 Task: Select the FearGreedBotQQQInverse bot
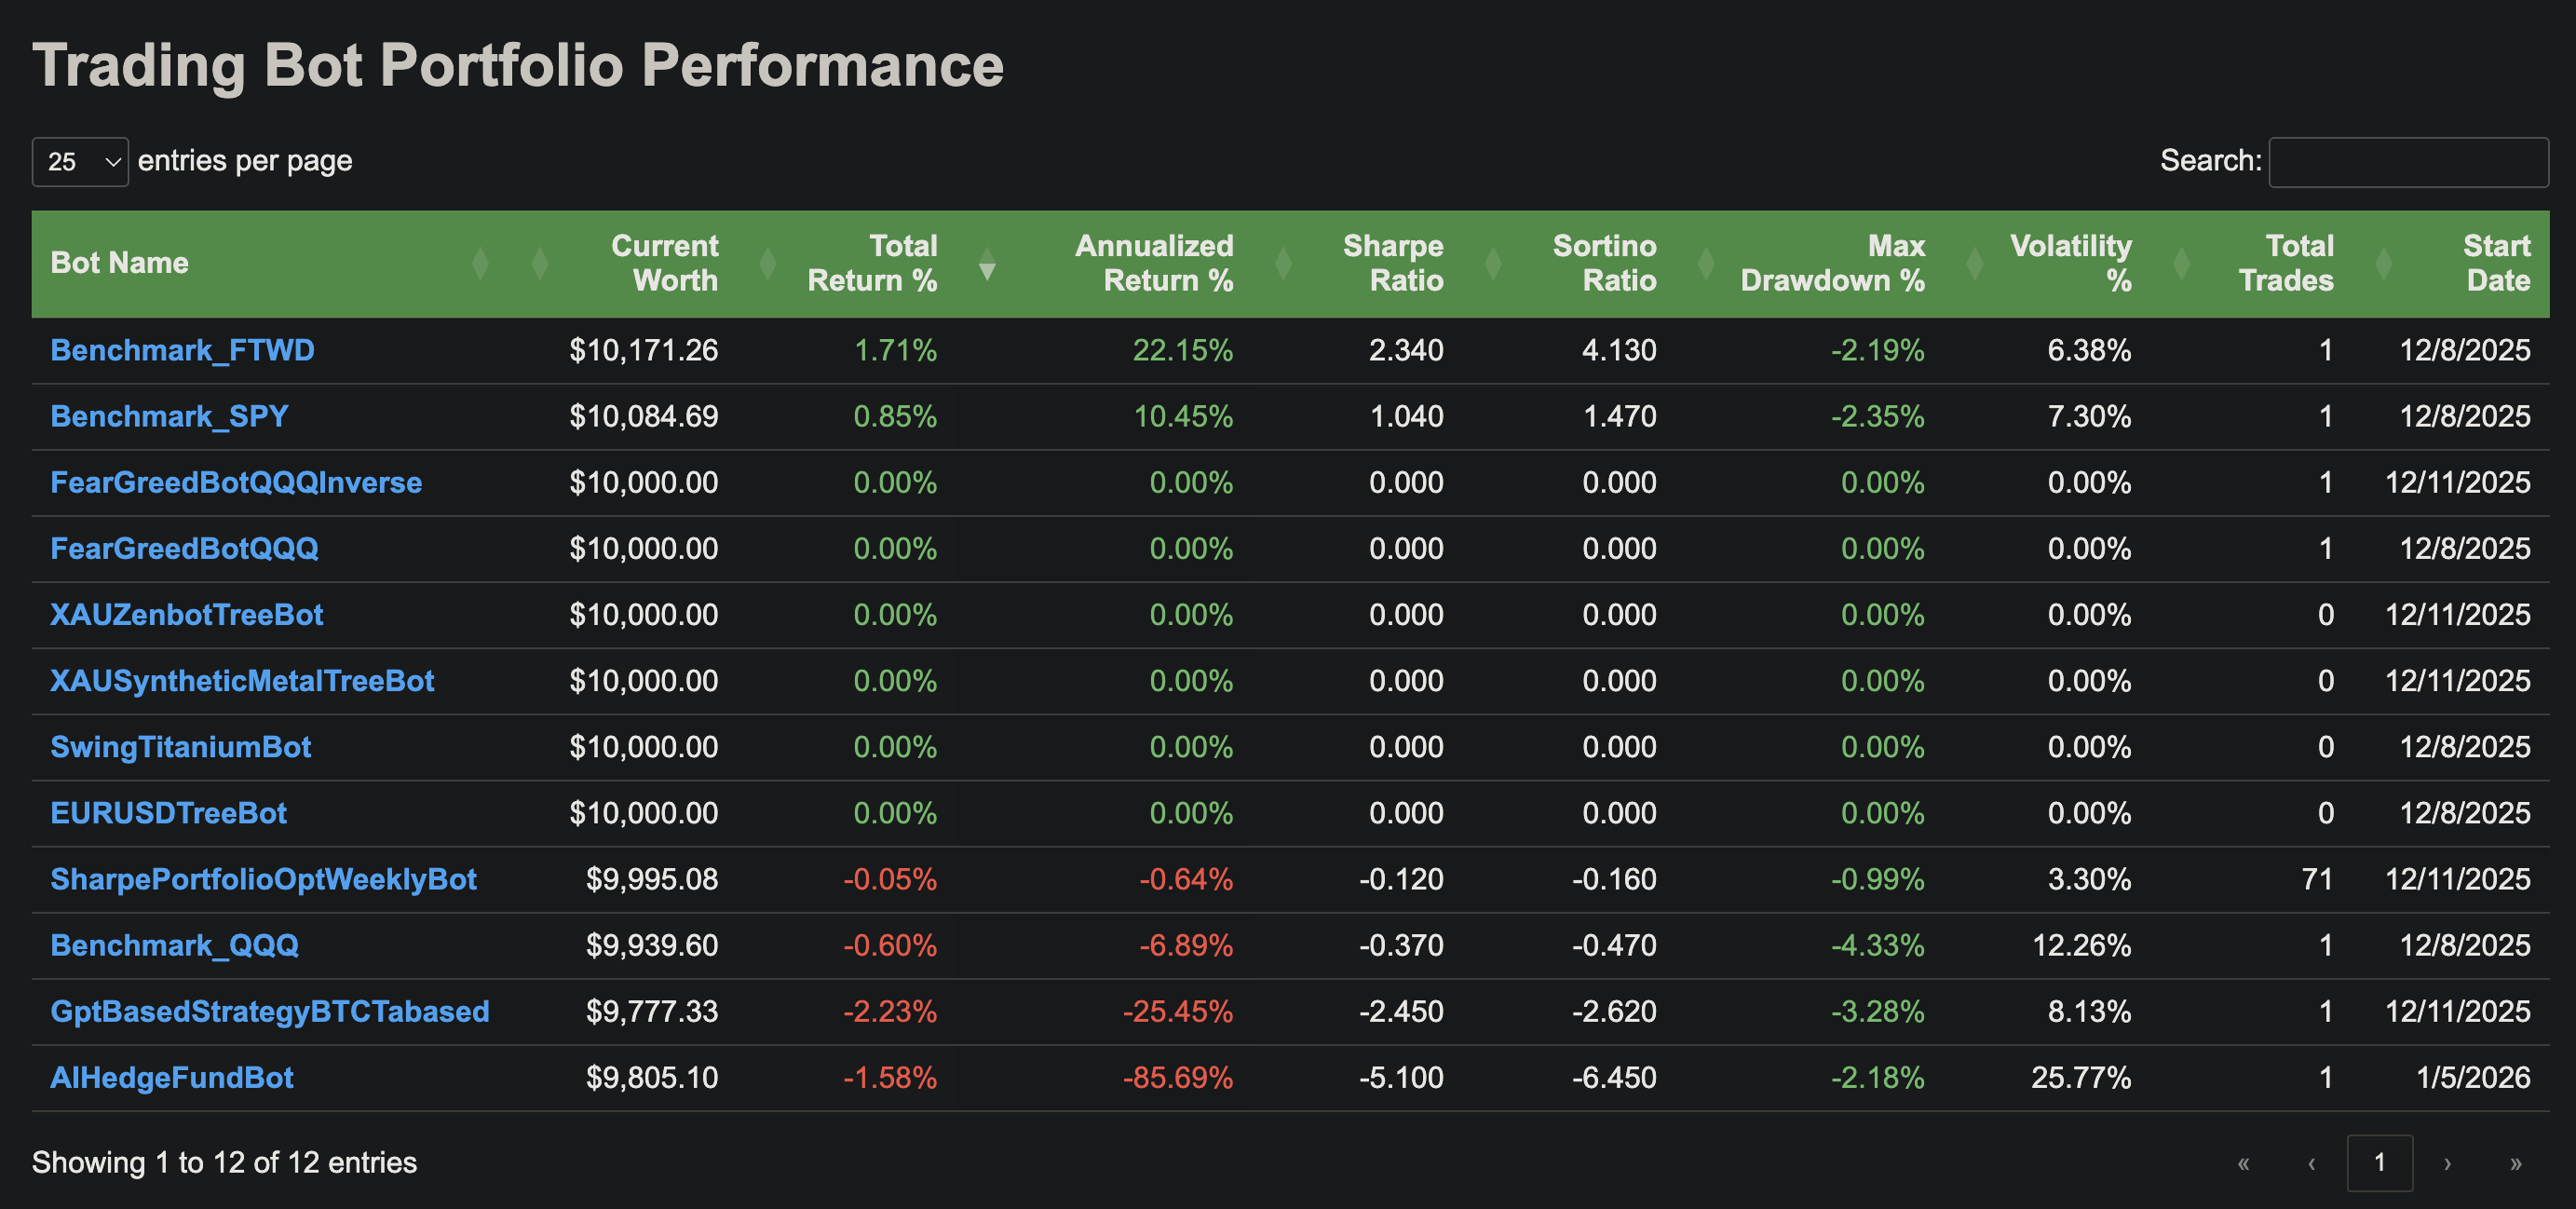pyautogui.click(x=236, y=482)
